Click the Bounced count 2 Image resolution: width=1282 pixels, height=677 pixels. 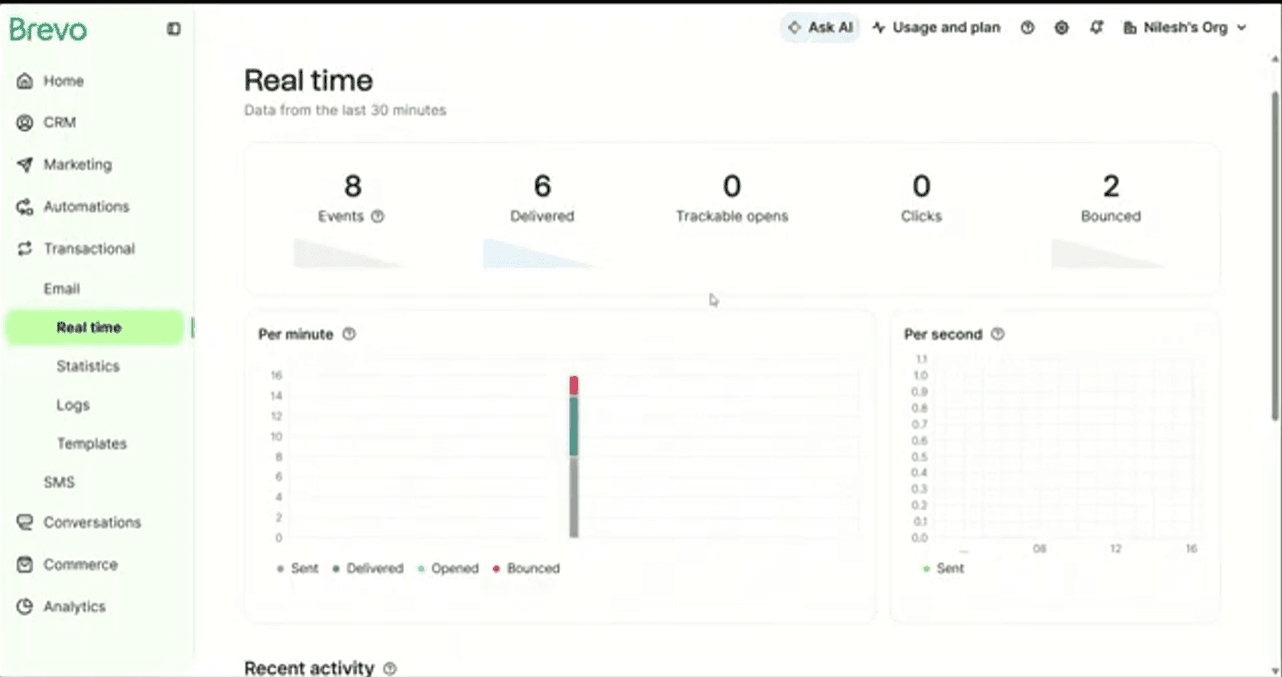(x=1111, y=186)
